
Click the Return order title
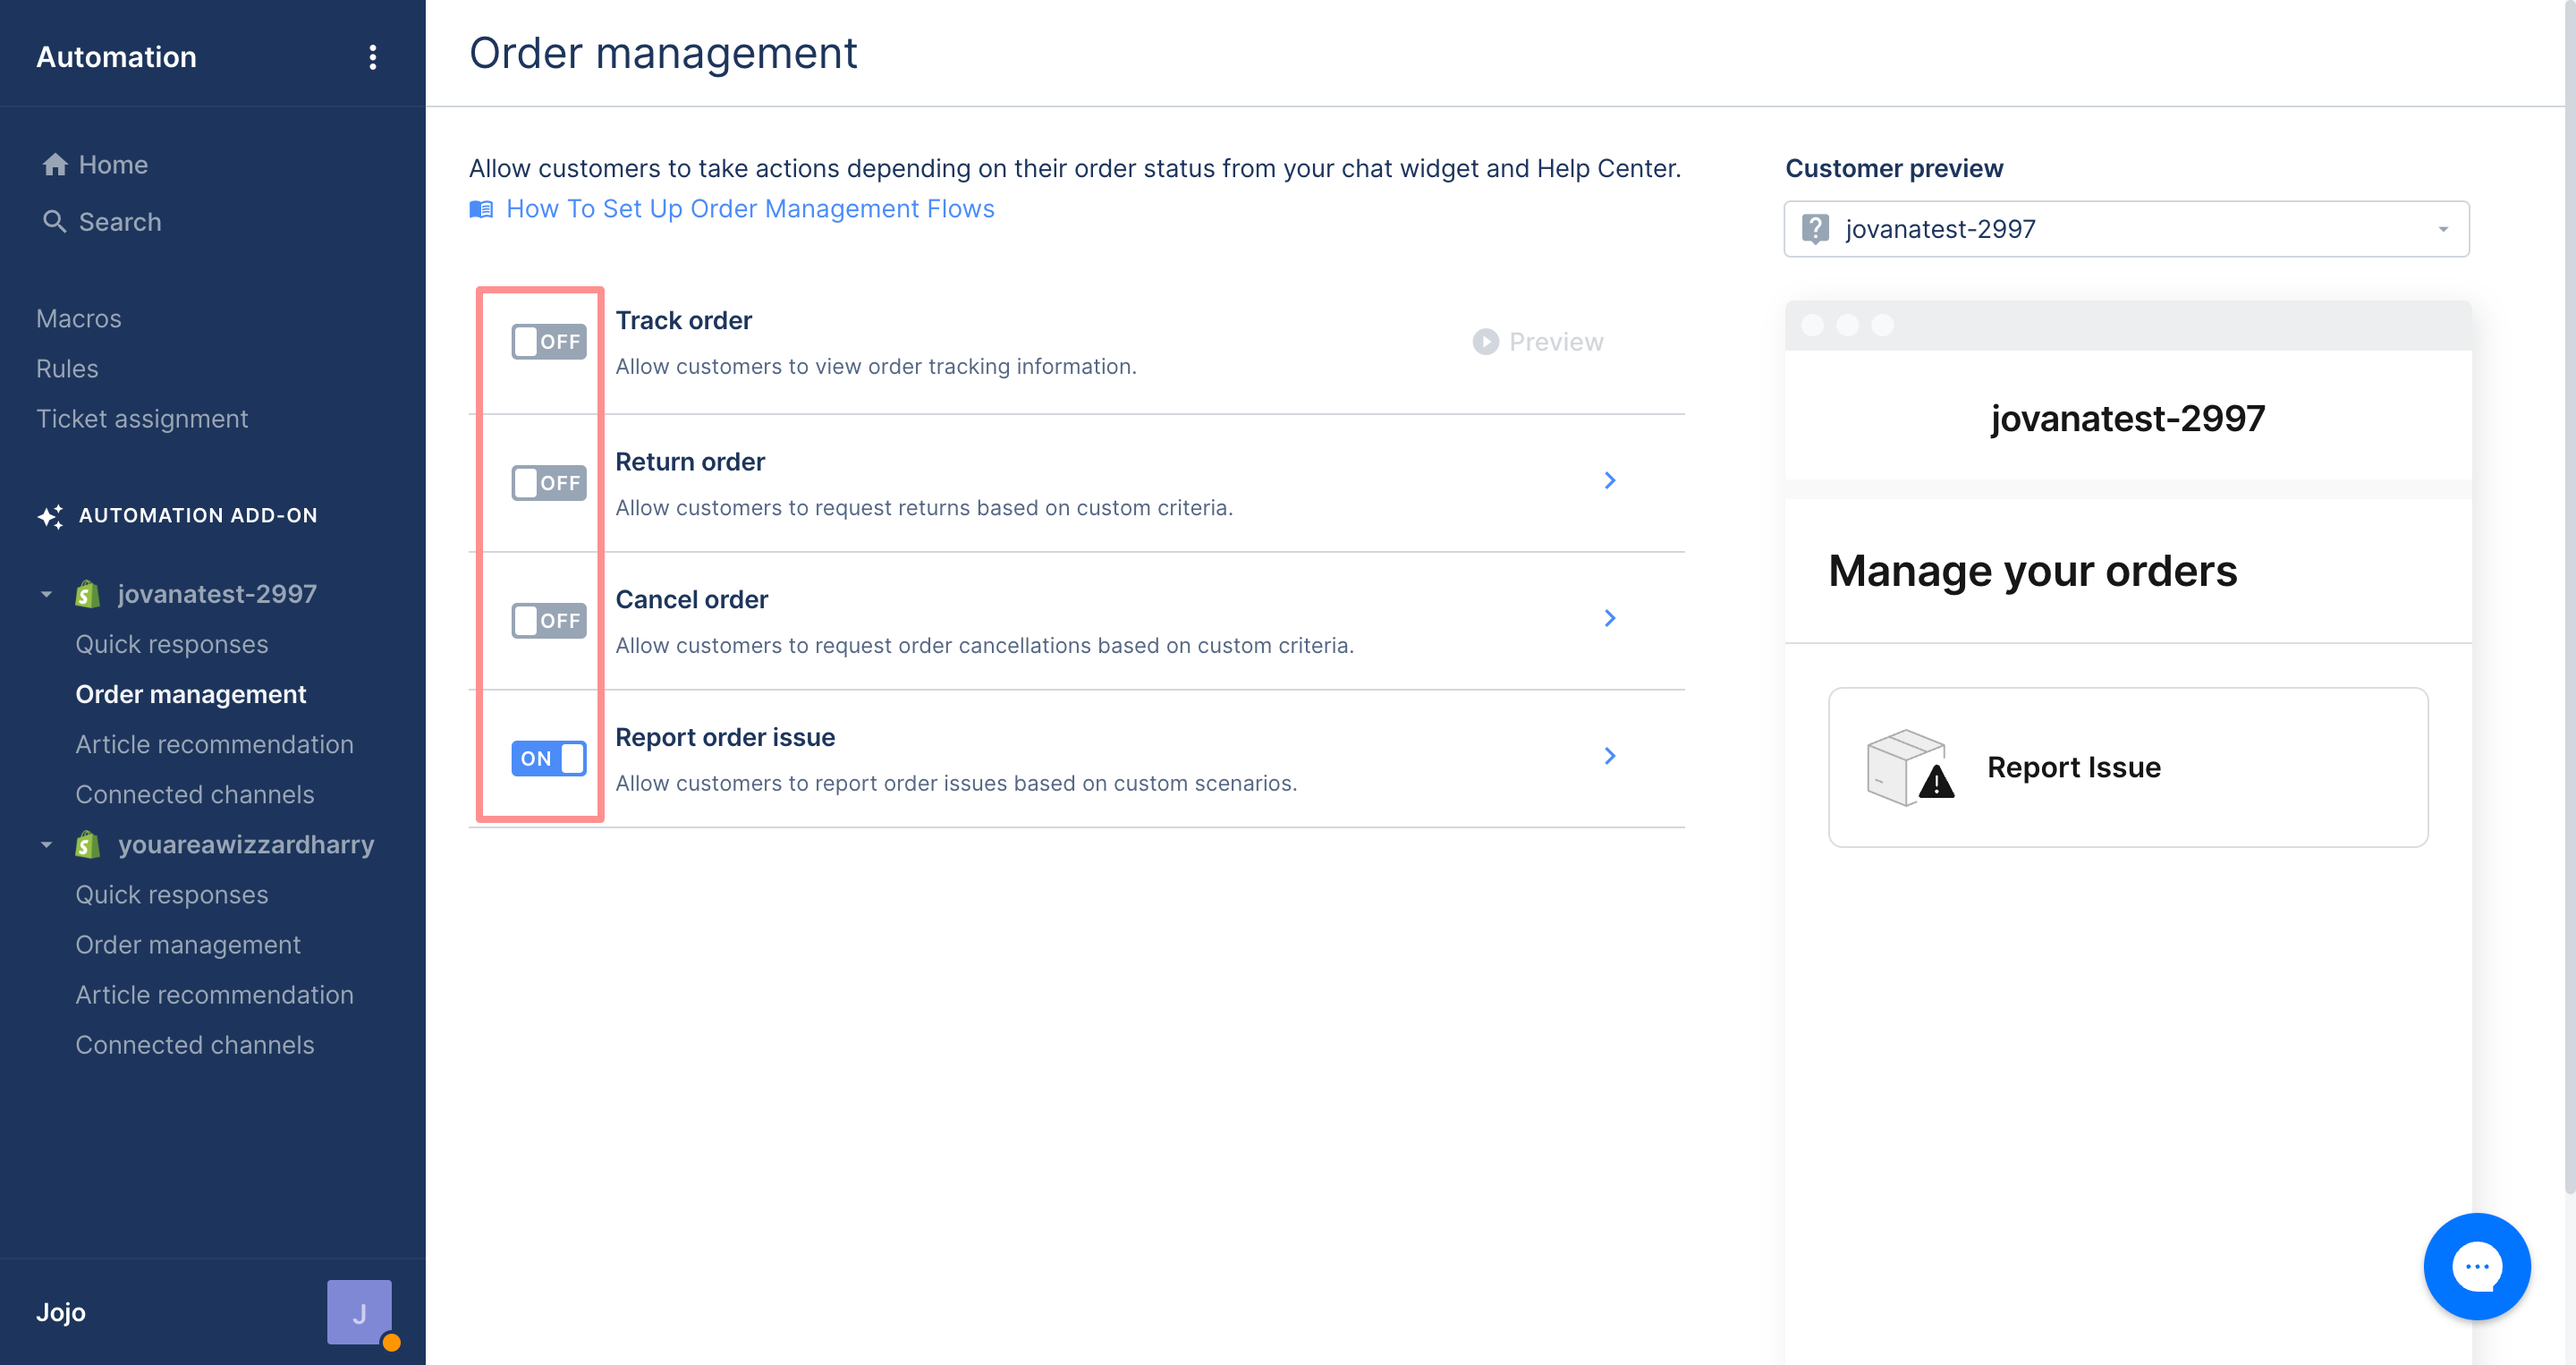pyautogui.click(x=690, y=461)
